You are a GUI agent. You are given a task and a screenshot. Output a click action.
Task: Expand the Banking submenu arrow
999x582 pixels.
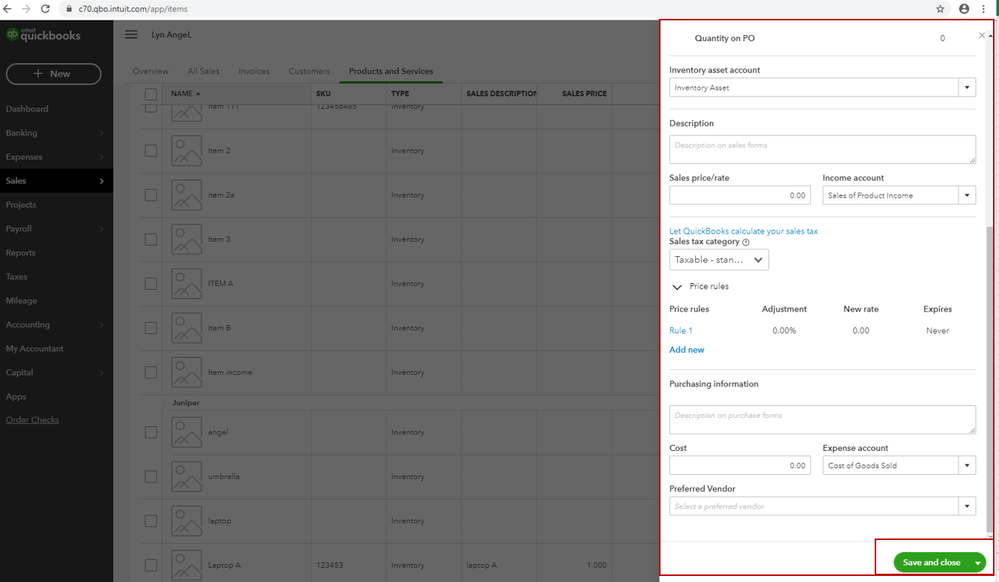[101, 133]
